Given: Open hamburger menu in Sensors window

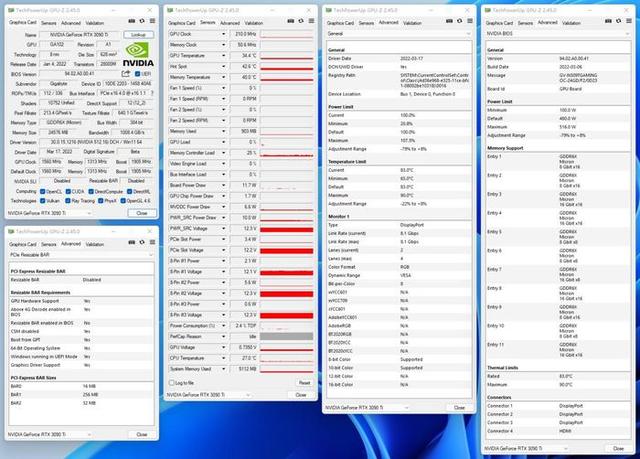Looking at the screenshot, I should (x=311, y=21).
